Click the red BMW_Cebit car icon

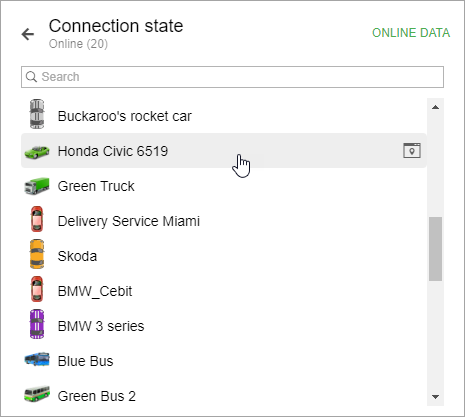pos(37,289)
